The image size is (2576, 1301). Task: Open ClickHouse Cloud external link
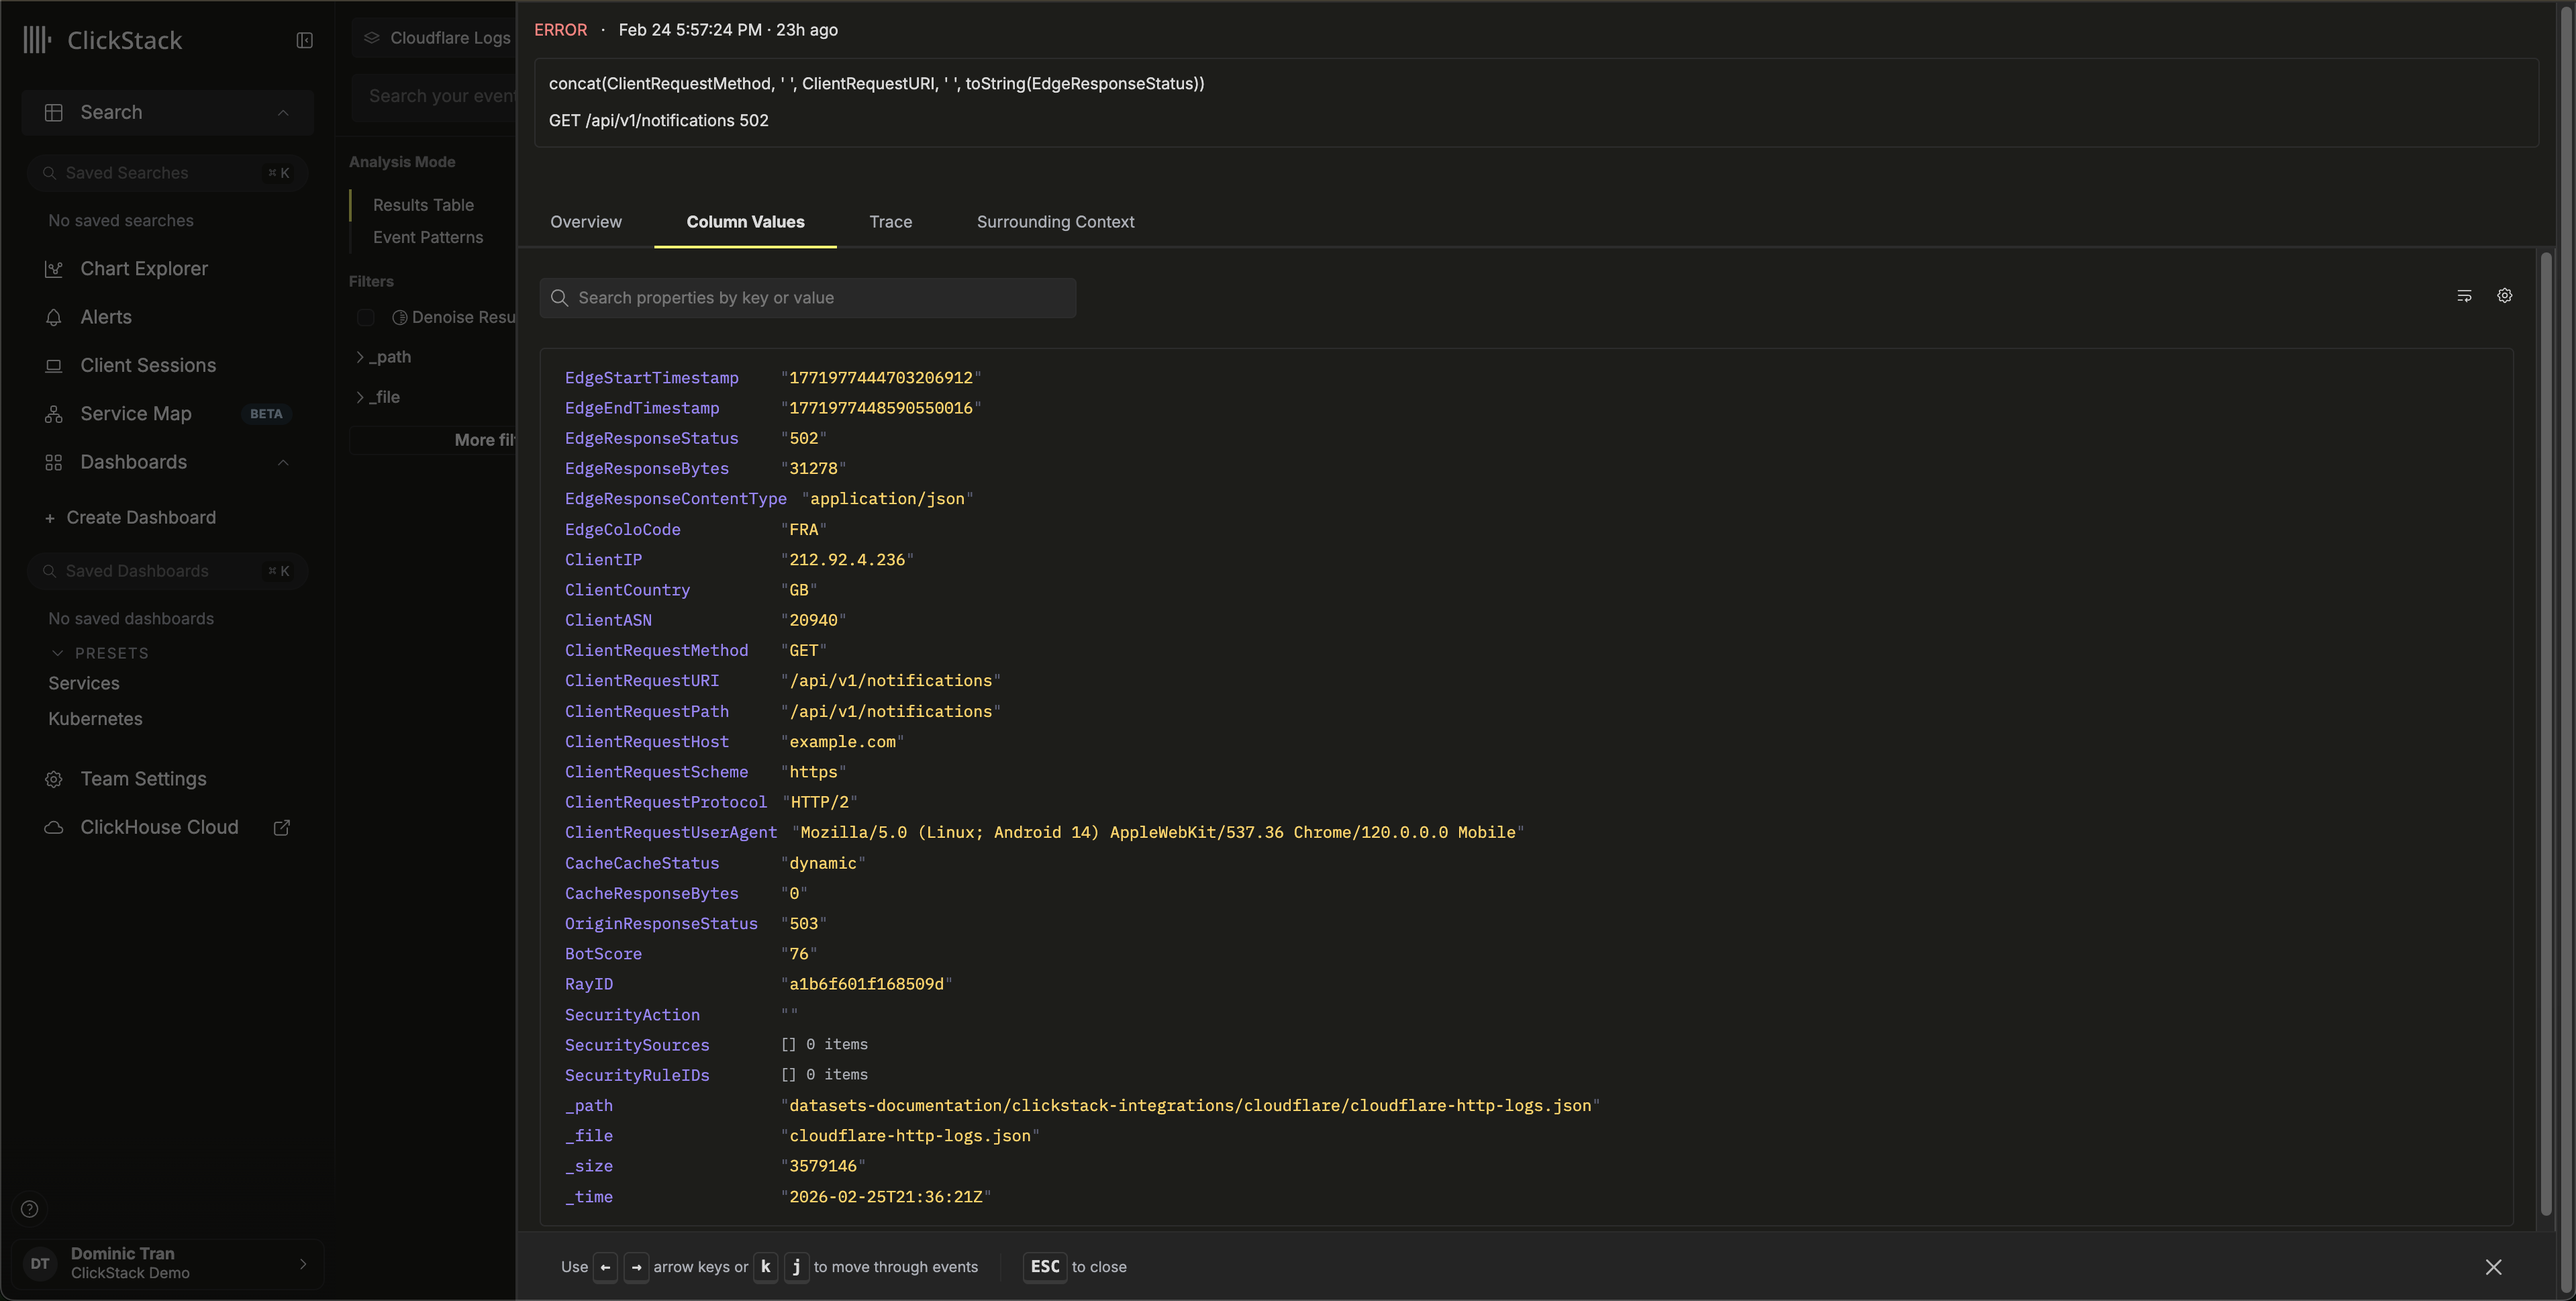click(281, 827)
